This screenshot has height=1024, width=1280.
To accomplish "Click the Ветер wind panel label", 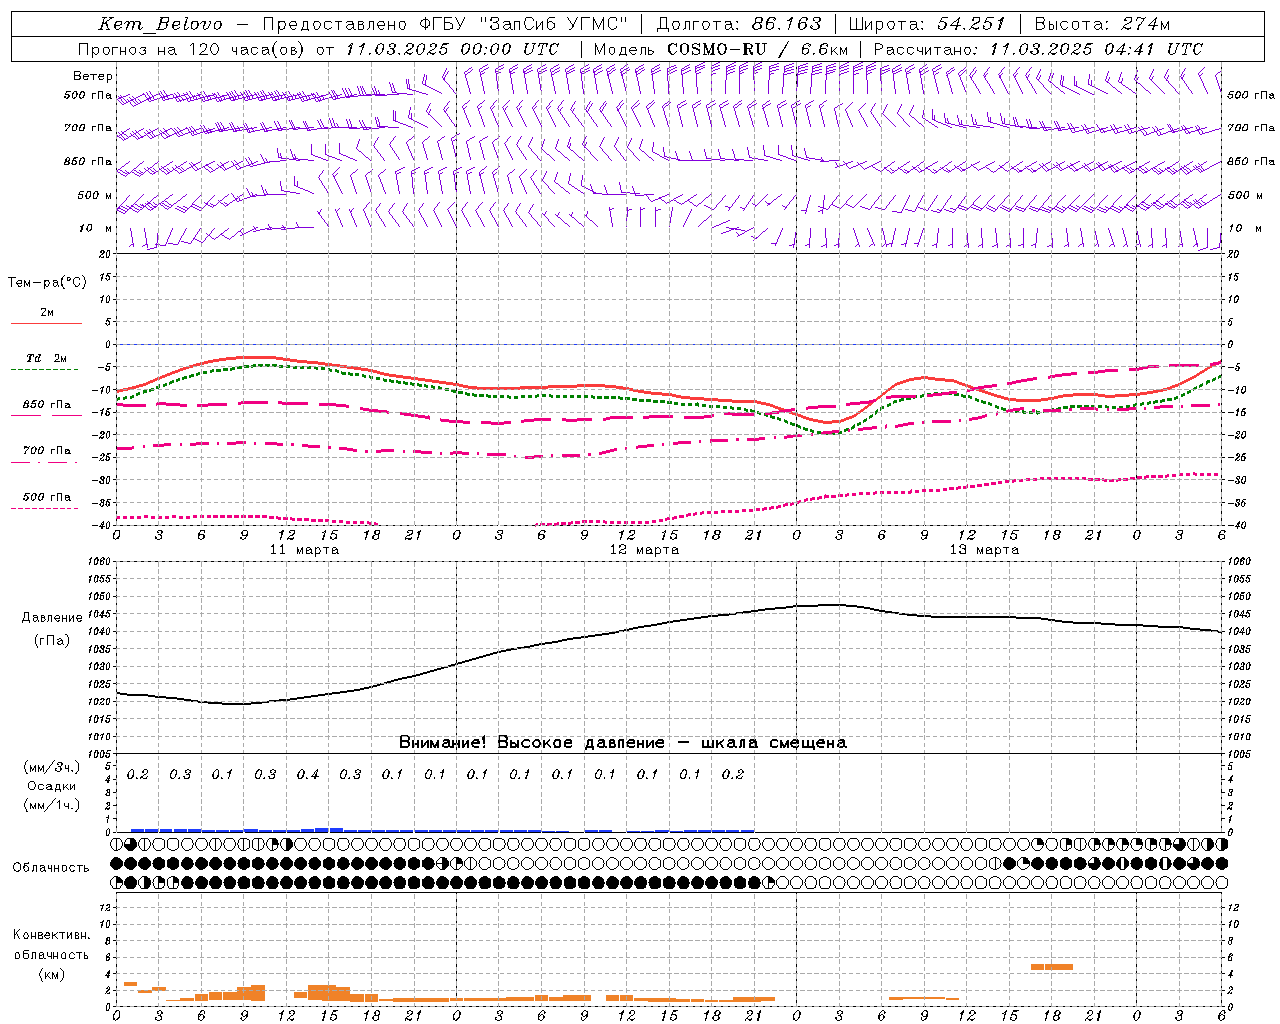I will [93, 76].
